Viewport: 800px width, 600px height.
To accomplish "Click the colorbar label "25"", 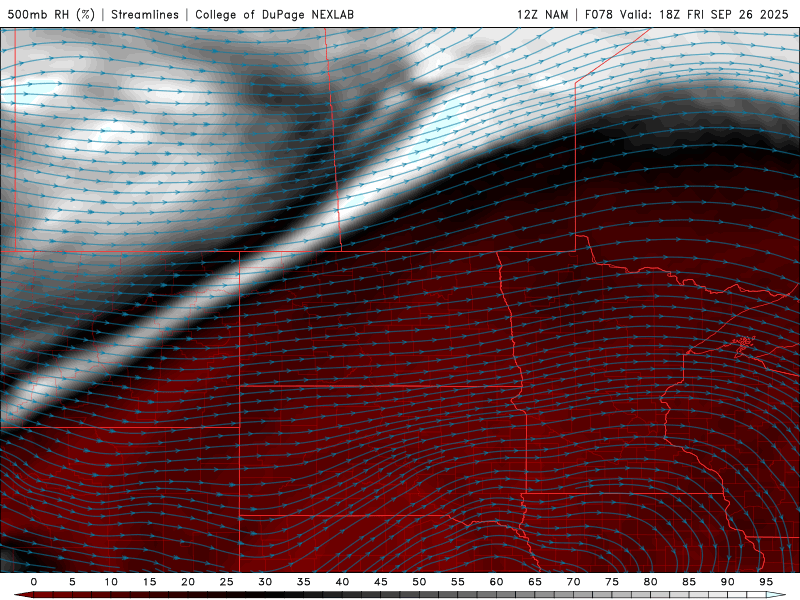I will (227, 582).
